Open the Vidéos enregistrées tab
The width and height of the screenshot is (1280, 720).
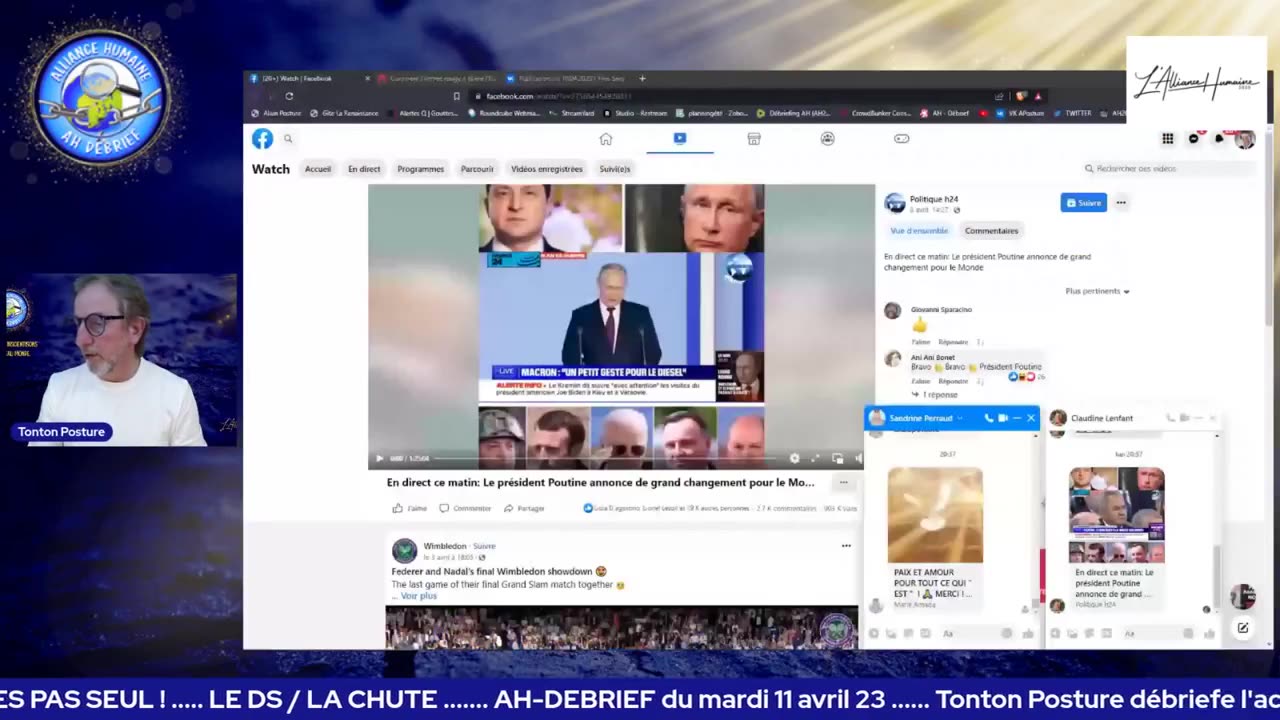(547, 169)
